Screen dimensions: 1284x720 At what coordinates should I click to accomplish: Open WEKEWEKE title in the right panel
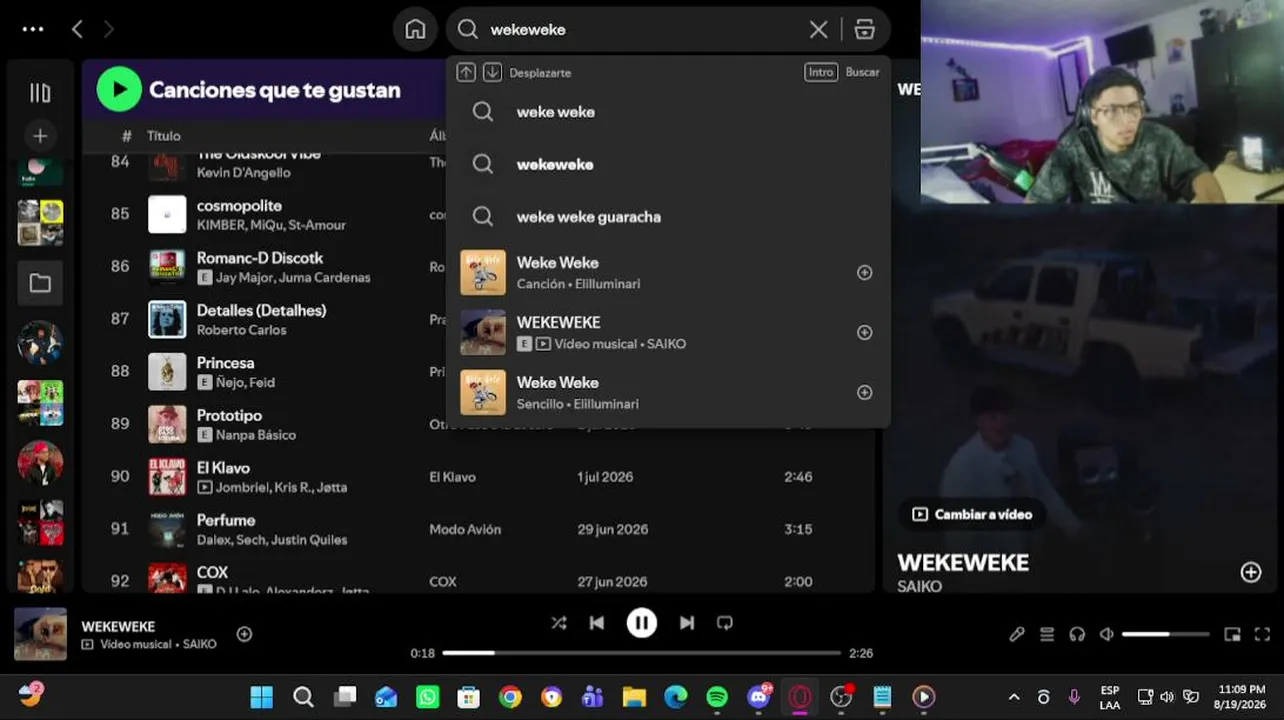[963, 562]
